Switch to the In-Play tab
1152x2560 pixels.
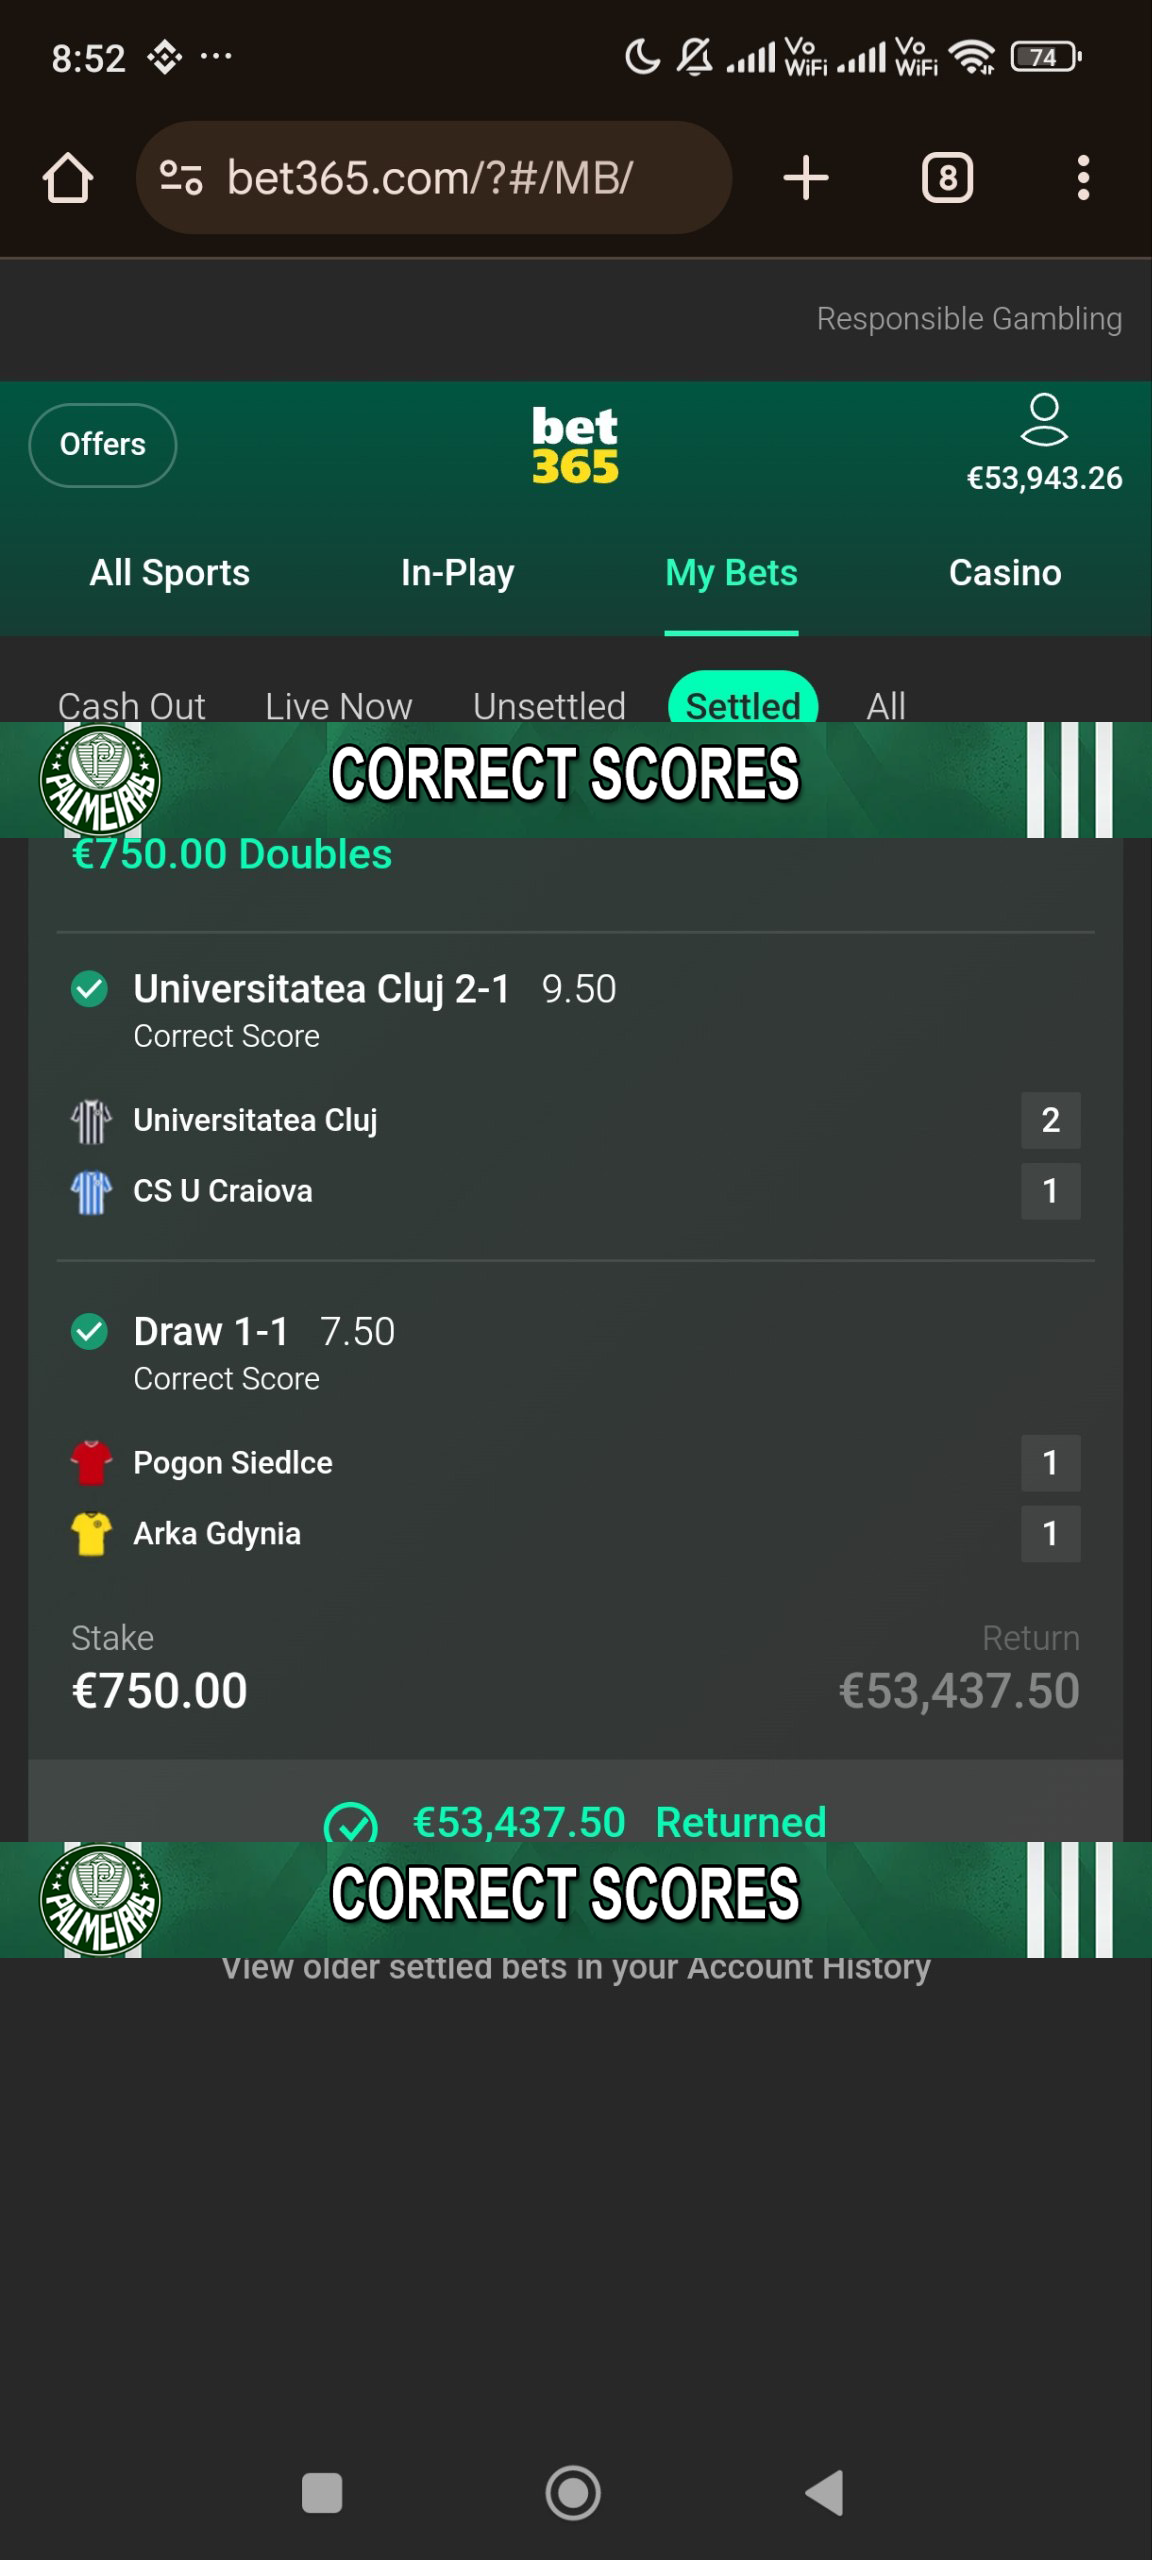(458, 573)
